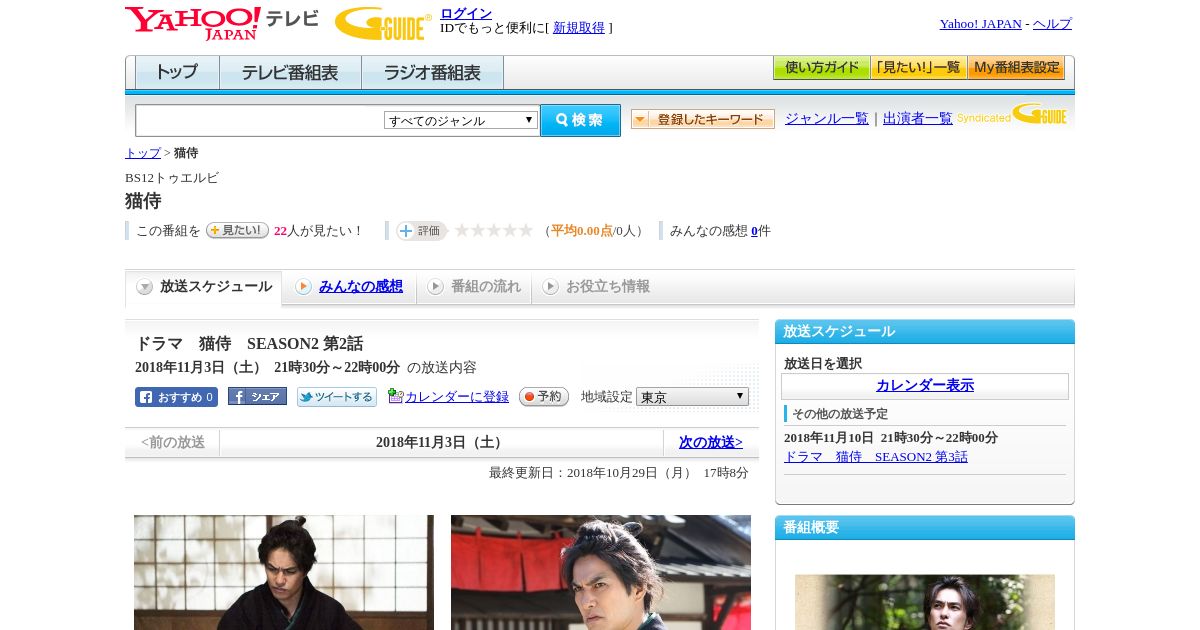Select the 番組の流れ tab
Viewport: 1200px width, 630px height.
[x=475, y=287]
